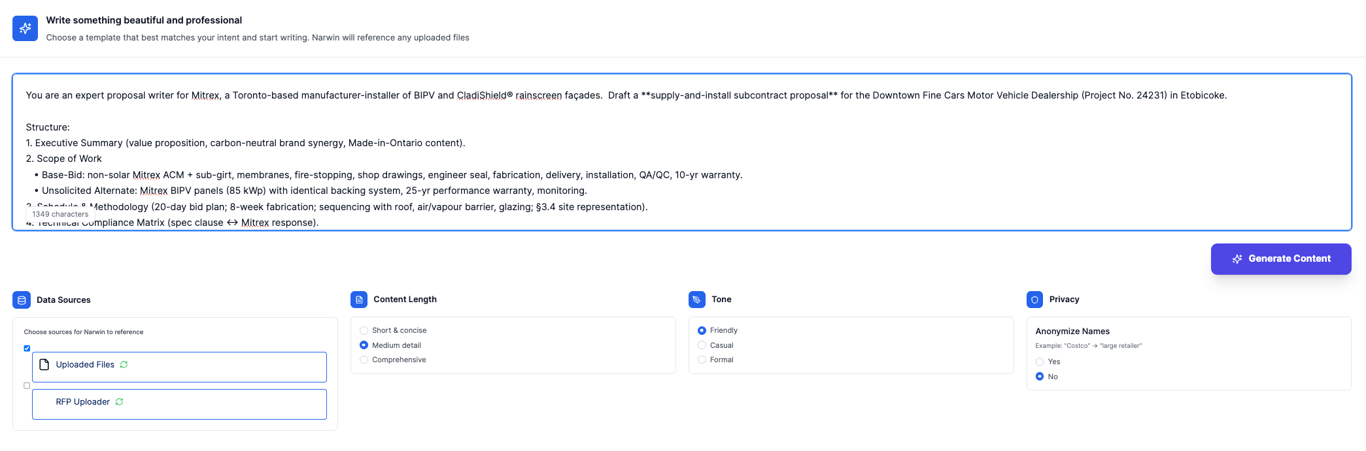The width and height of the screenshot is (1366, 451).
Task: Click the Technical Compliance Matrix line
Action: [x=172, y=223]
